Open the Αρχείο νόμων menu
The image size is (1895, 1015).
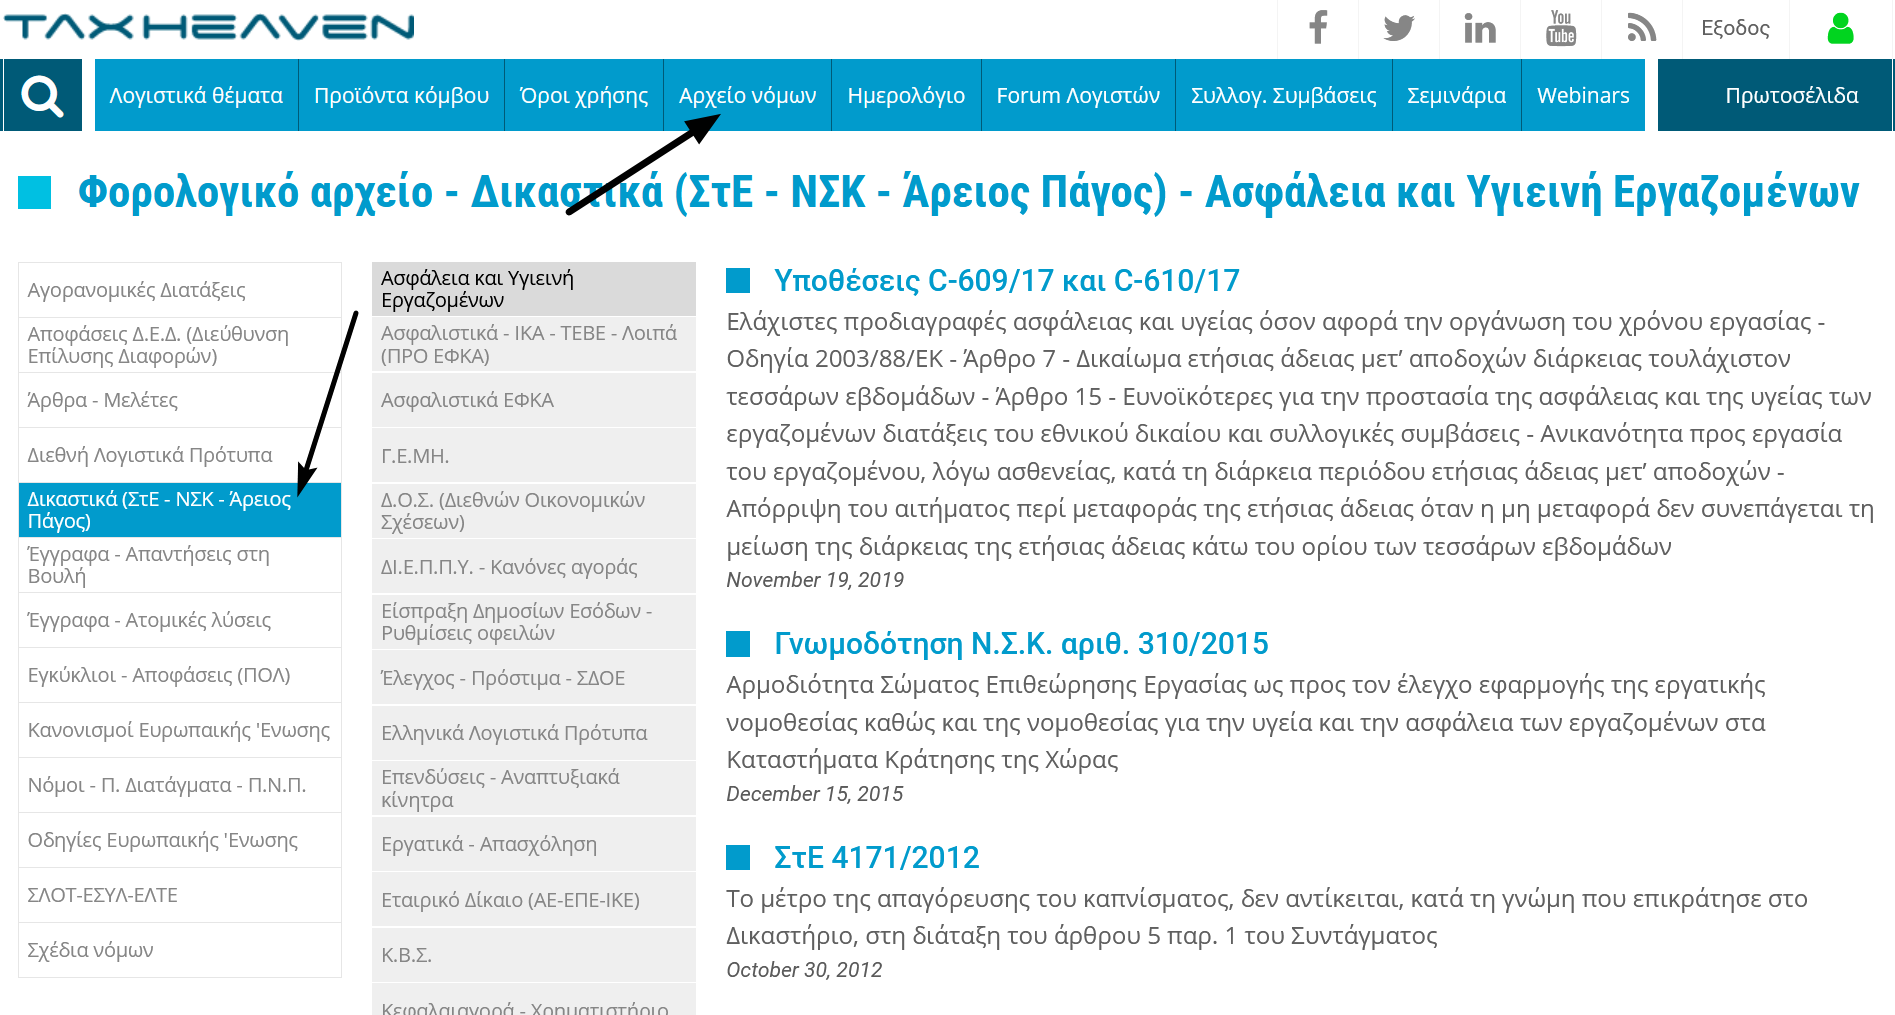click(x=747, y=96)
